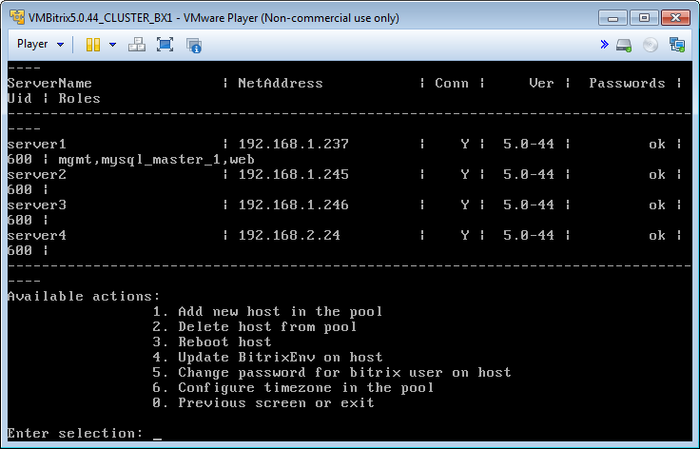This screenshot has width=700, height=449.
Task: Enter full screen mode
Action: click(x=165, y=45)
